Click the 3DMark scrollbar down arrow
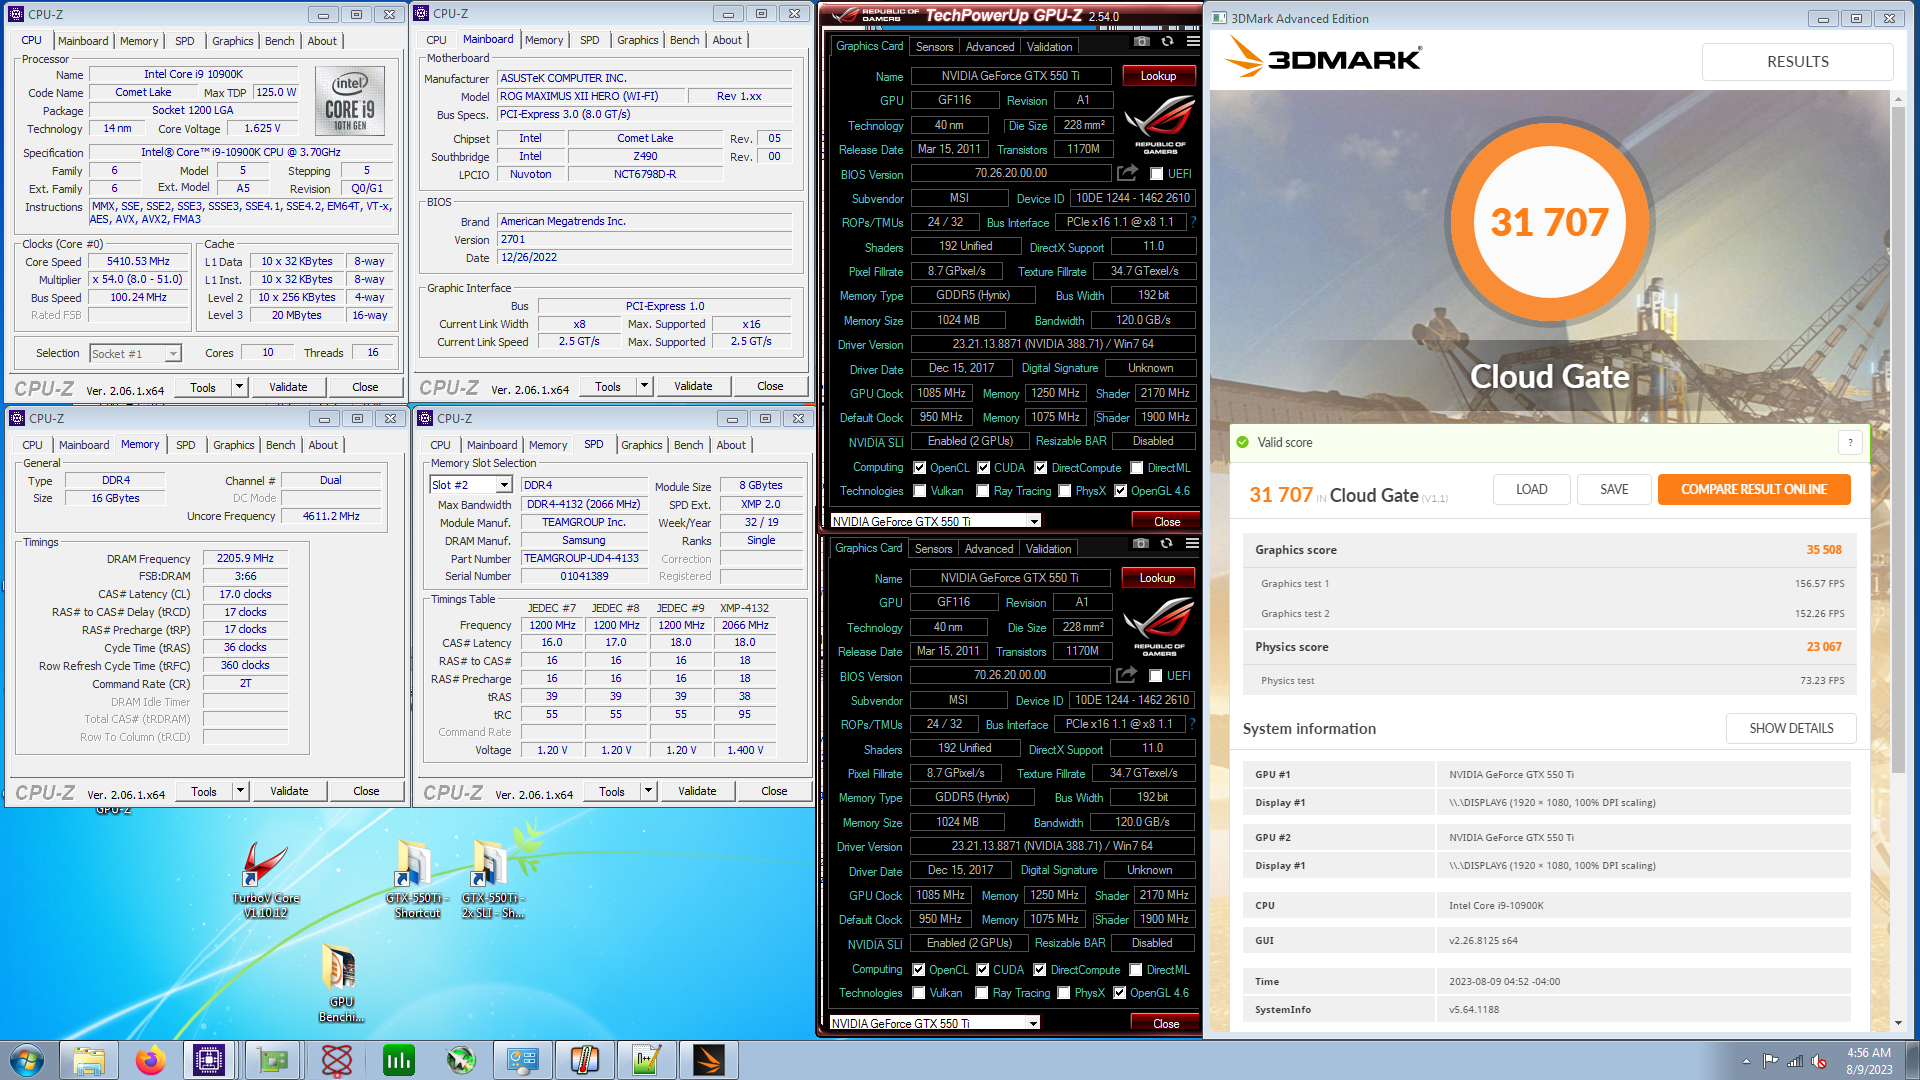1920x1080 pixels. (x=1898, y=1023)
